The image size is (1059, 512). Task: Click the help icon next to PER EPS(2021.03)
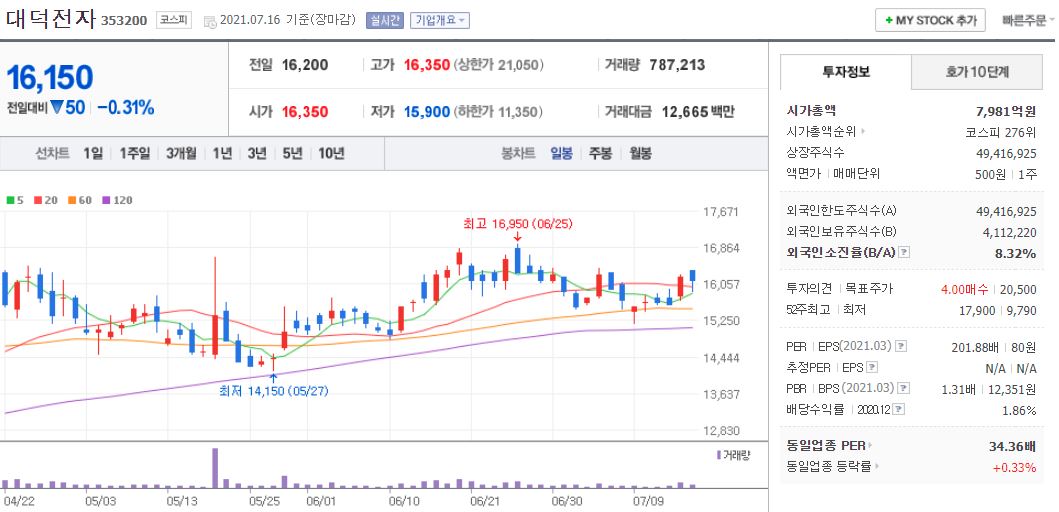coord(900,347)
